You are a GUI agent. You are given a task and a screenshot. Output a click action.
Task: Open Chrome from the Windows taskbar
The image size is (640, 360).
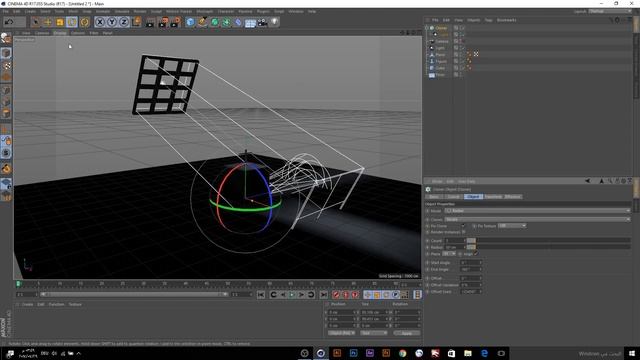pos(402,353)
